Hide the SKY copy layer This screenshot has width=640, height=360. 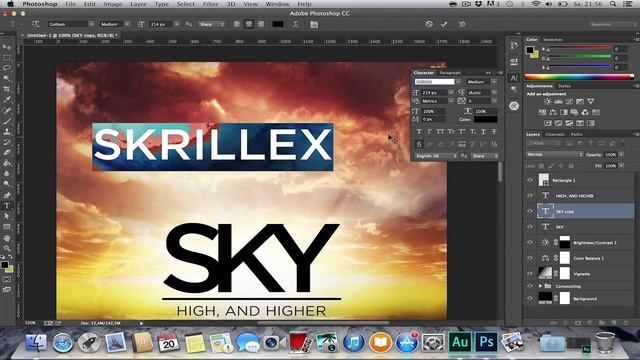point(530,211)
